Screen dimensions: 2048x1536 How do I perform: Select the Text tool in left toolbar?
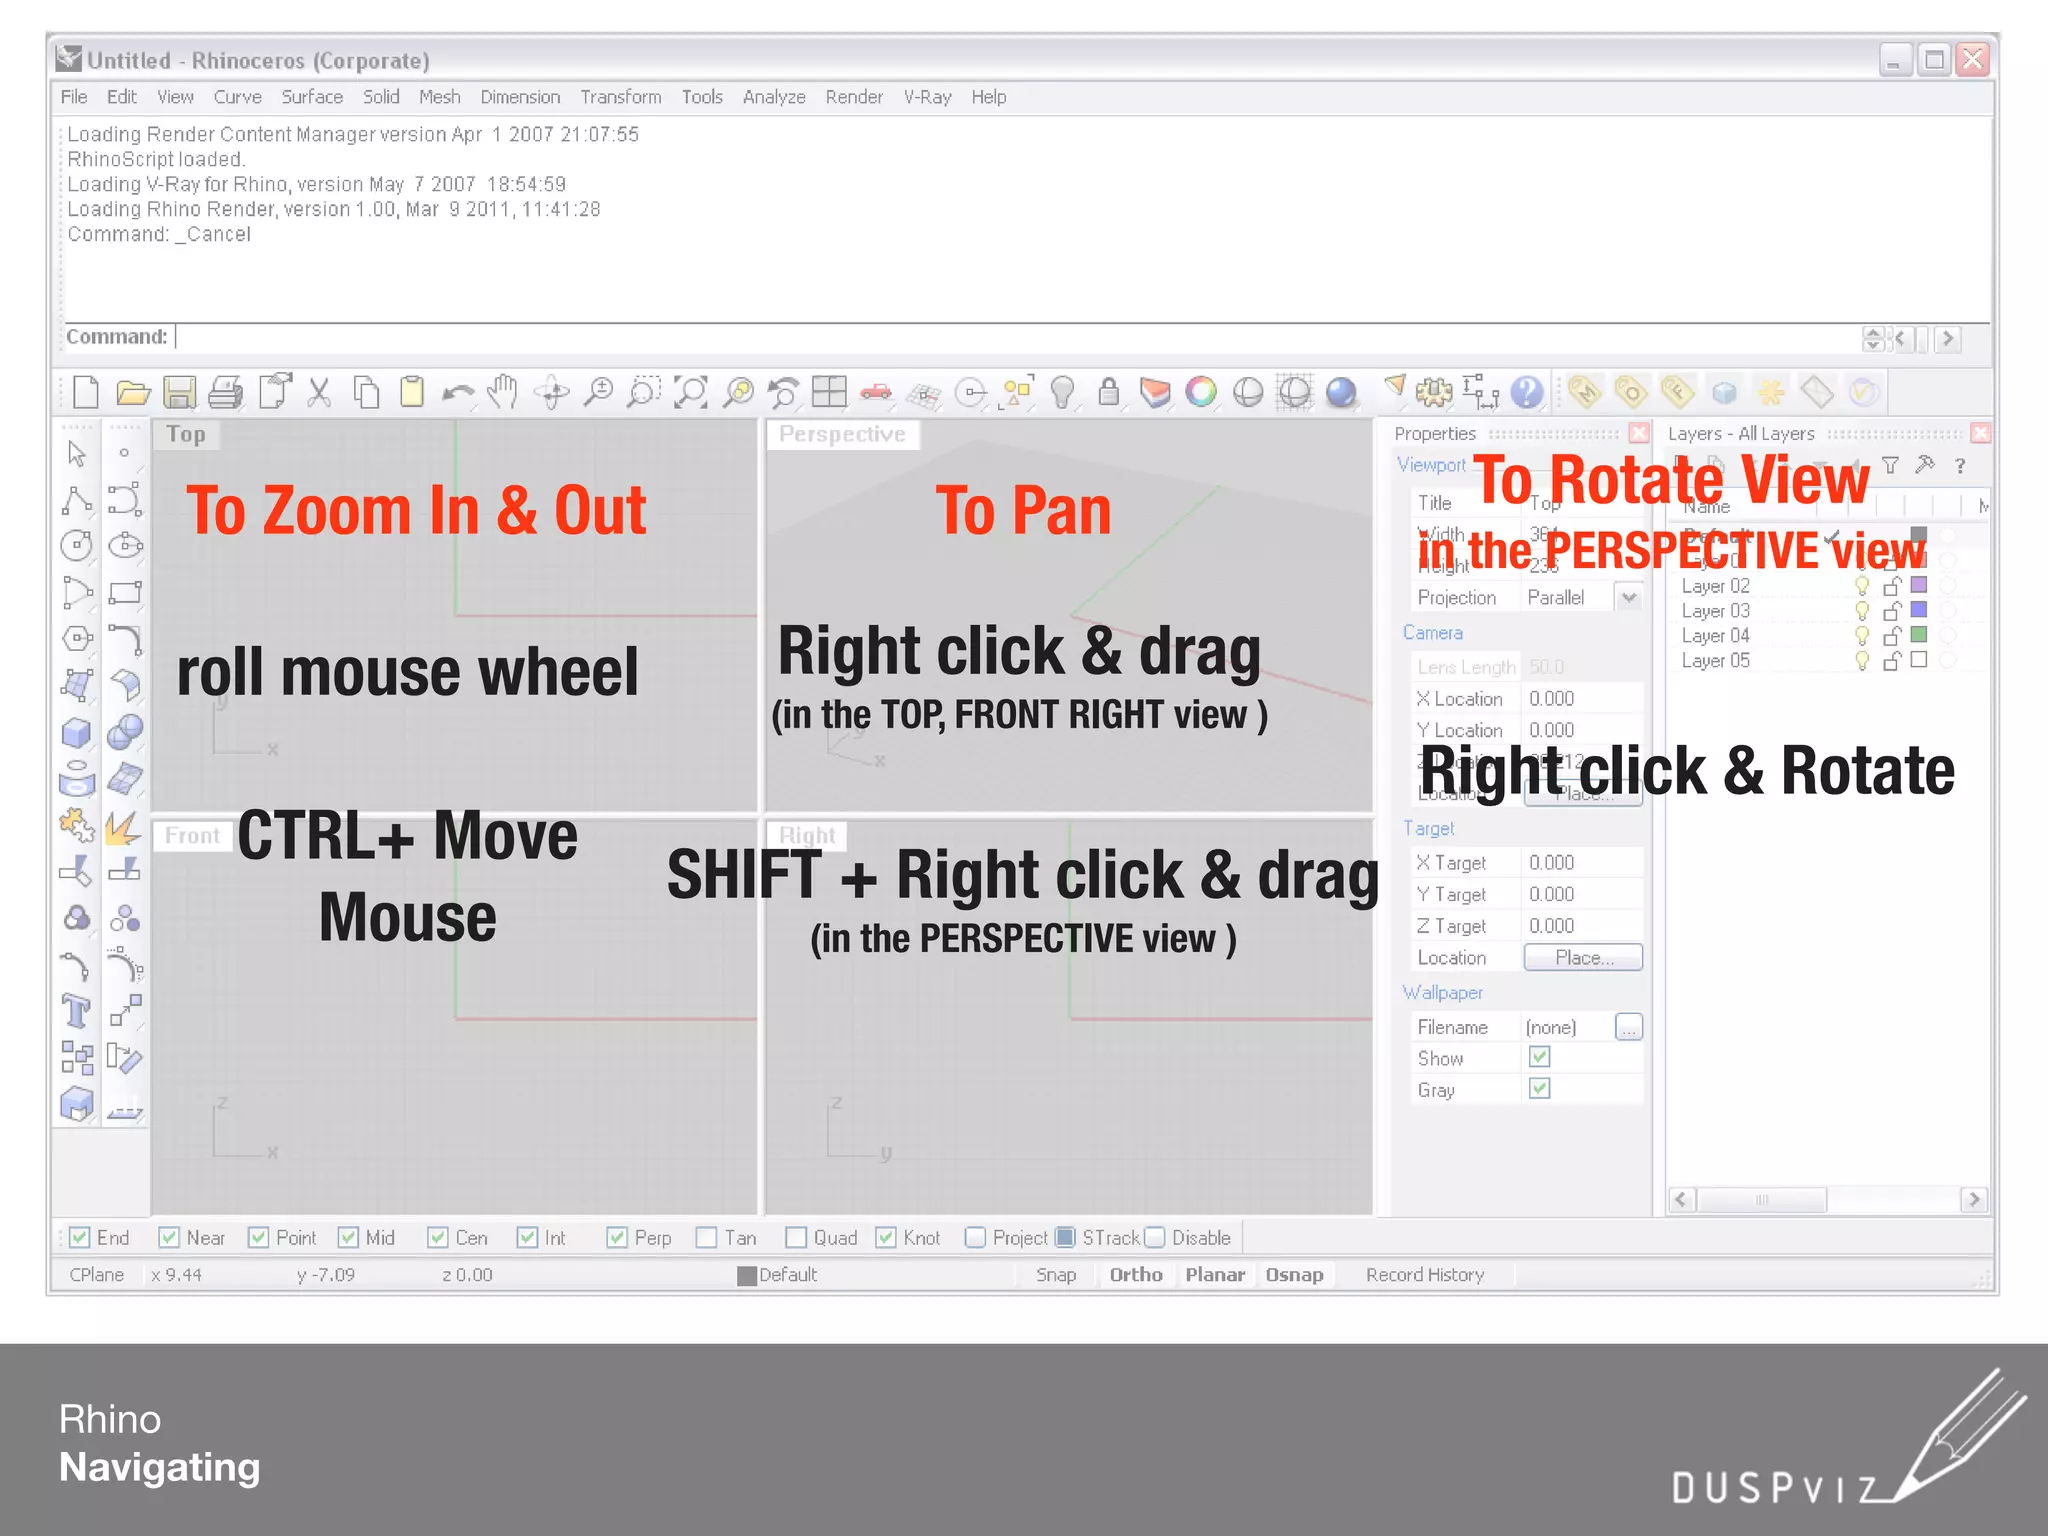(x=77, y=1011)
